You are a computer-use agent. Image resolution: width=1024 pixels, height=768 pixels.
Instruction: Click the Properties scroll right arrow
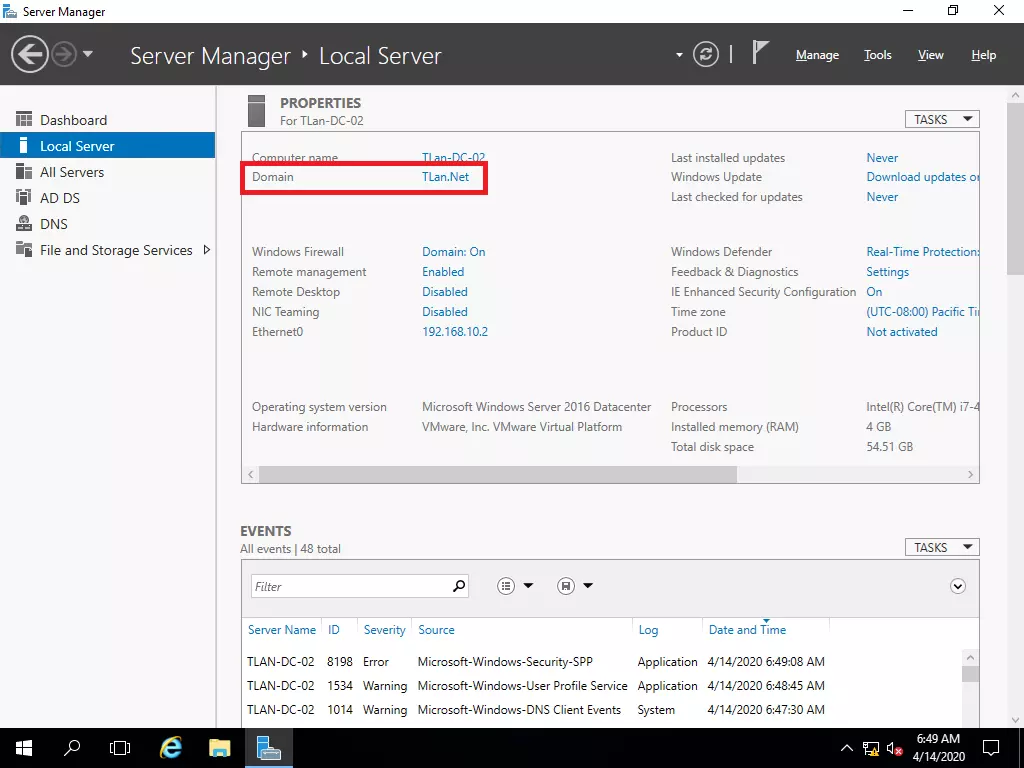(970, 475)
